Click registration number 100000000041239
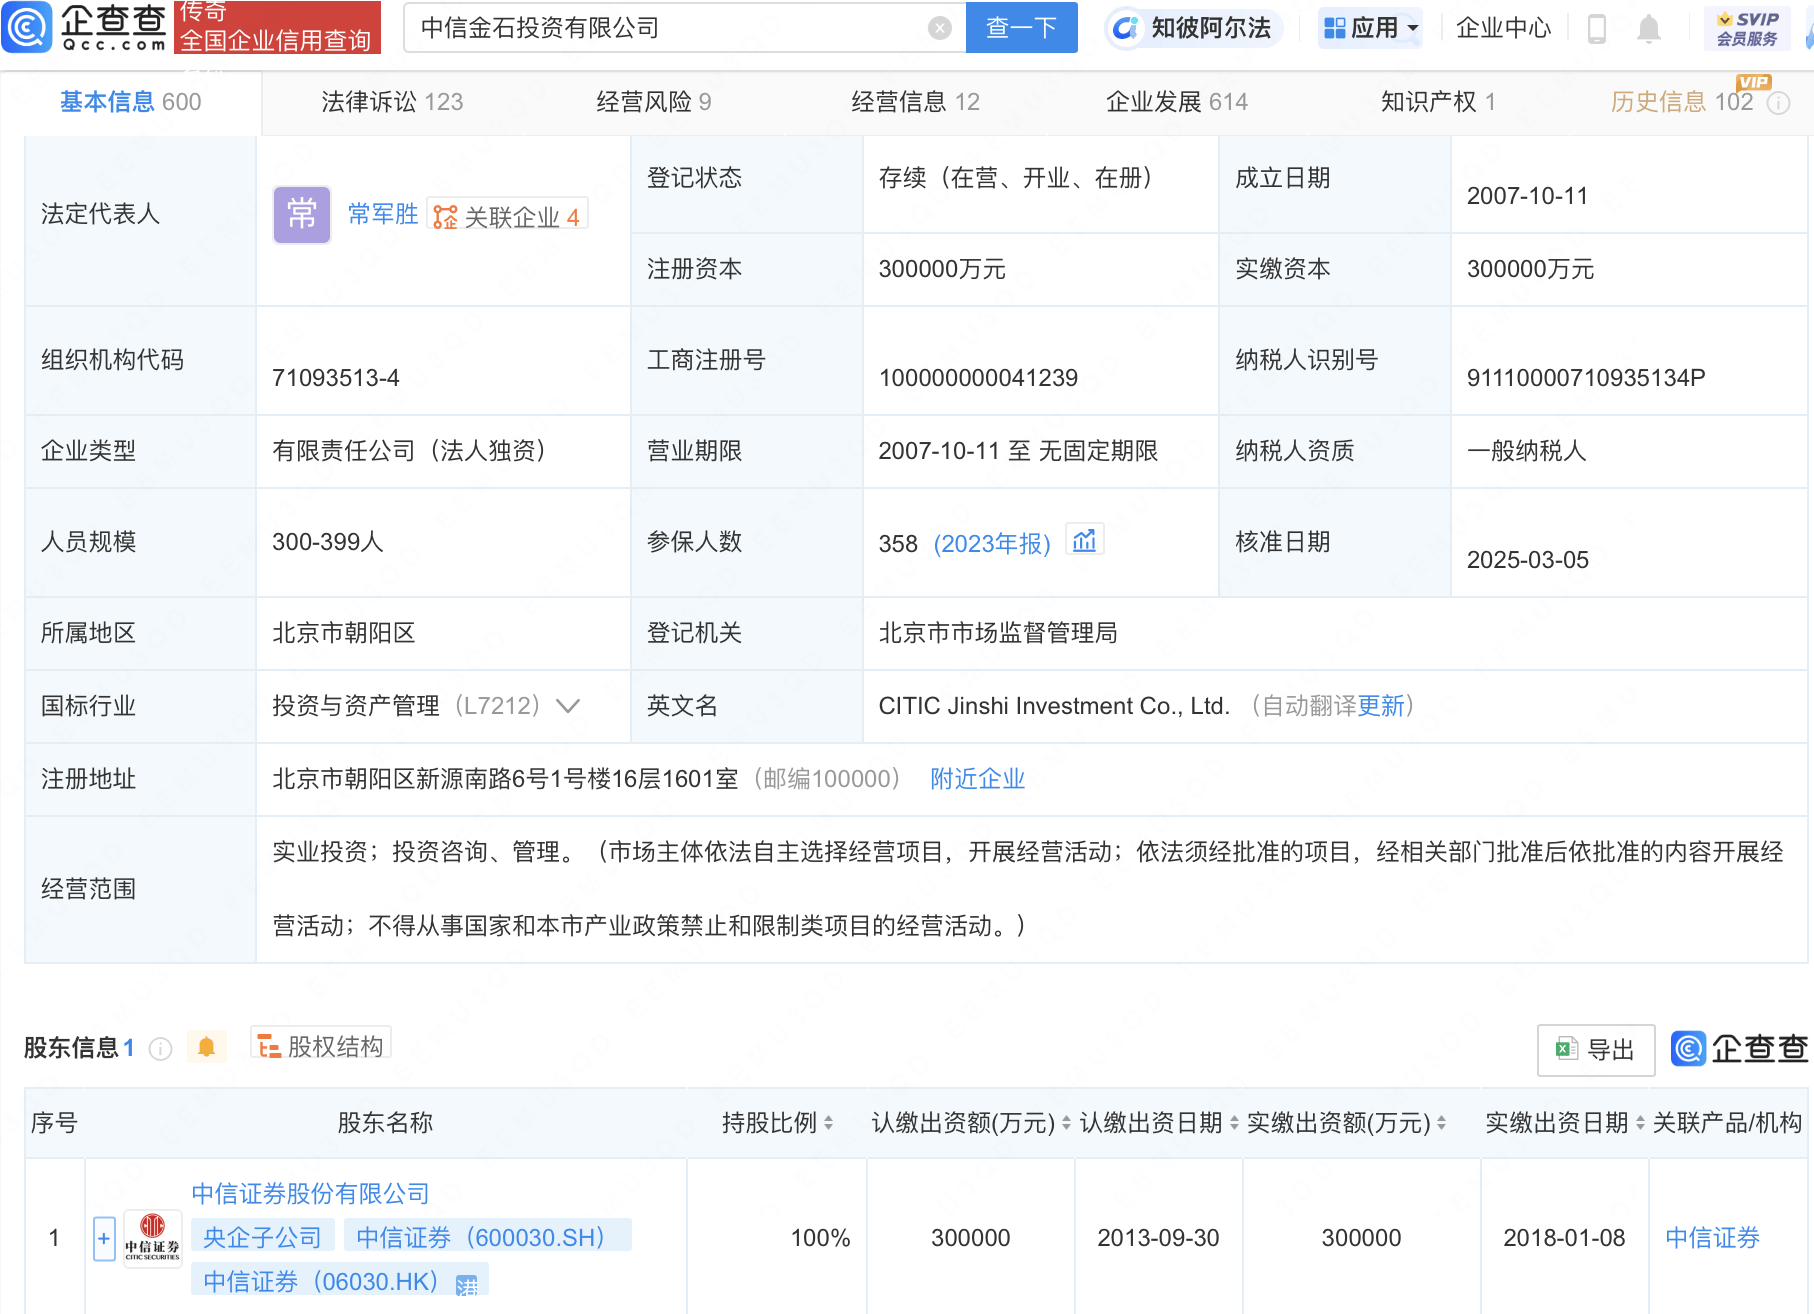The image size is (1814, 1314). pos(978,378)
